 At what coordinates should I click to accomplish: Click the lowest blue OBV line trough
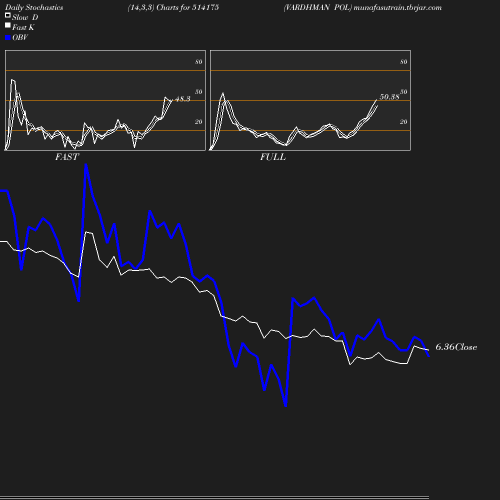pyautogui.click(x=286, y=406)
